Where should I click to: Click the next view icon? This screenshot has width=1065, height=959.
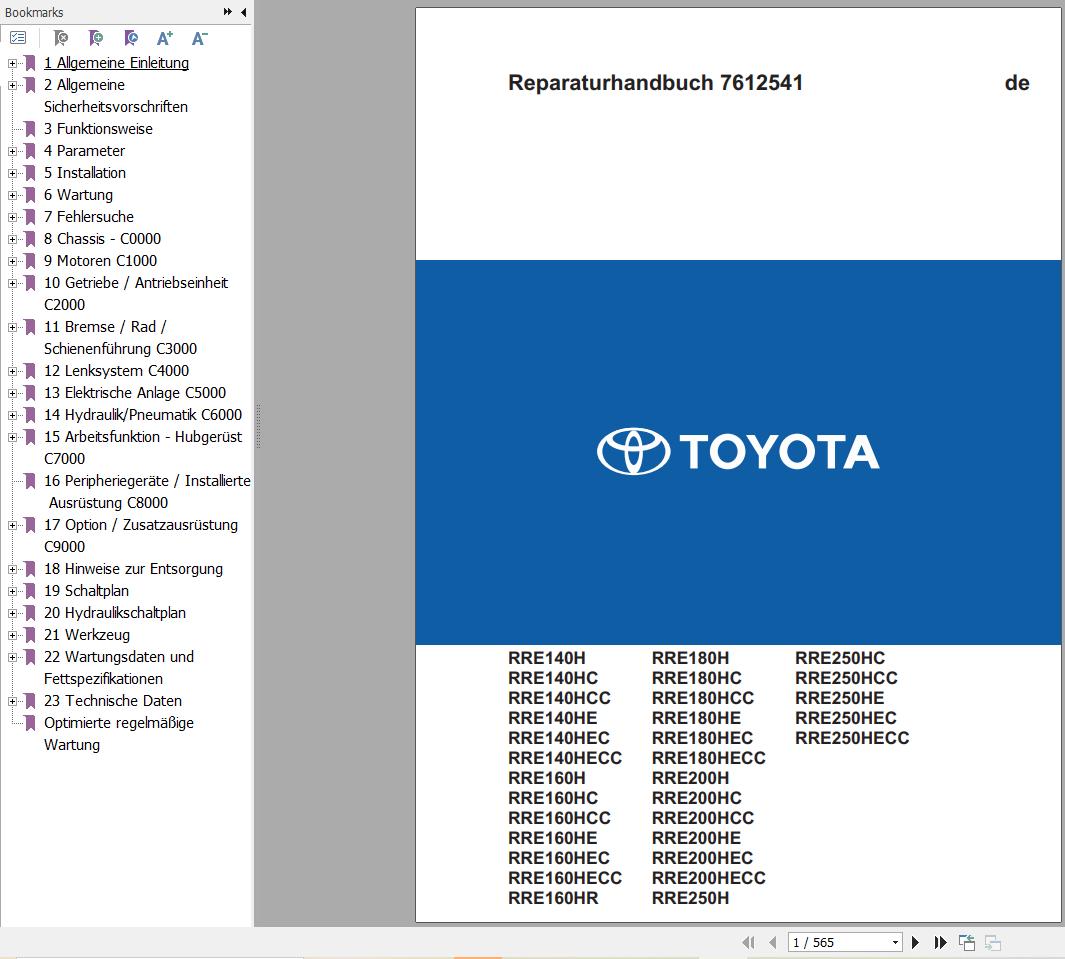click(992, 942)
